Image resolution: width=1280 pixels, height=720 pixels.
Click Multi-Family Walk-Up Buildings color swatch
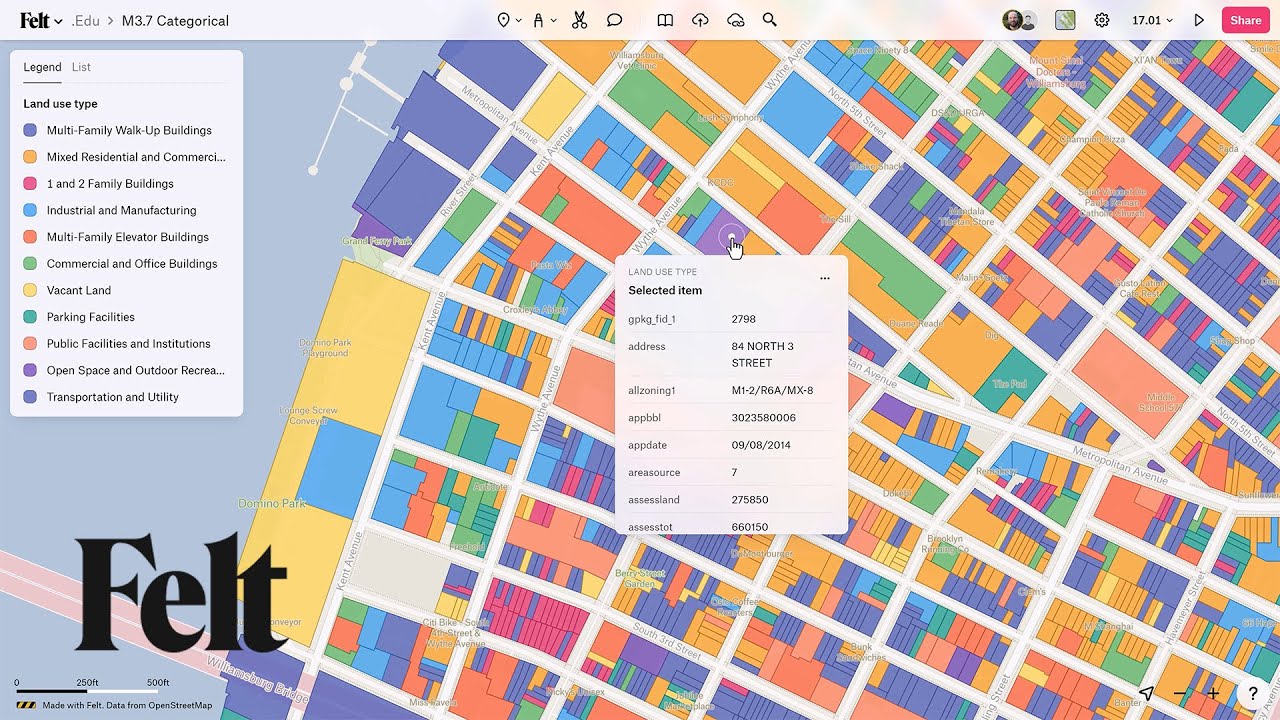[x=30, y=130]
